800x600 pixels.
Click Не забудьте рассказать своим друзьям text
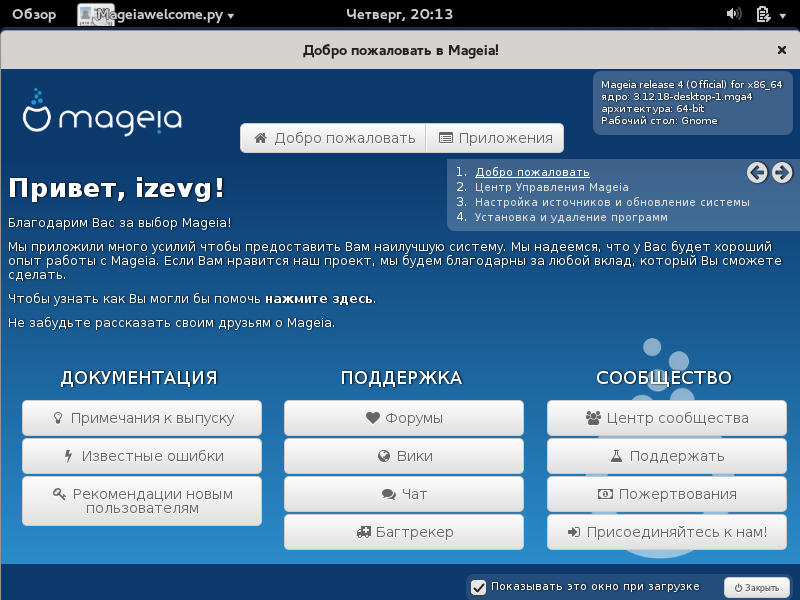171,322
